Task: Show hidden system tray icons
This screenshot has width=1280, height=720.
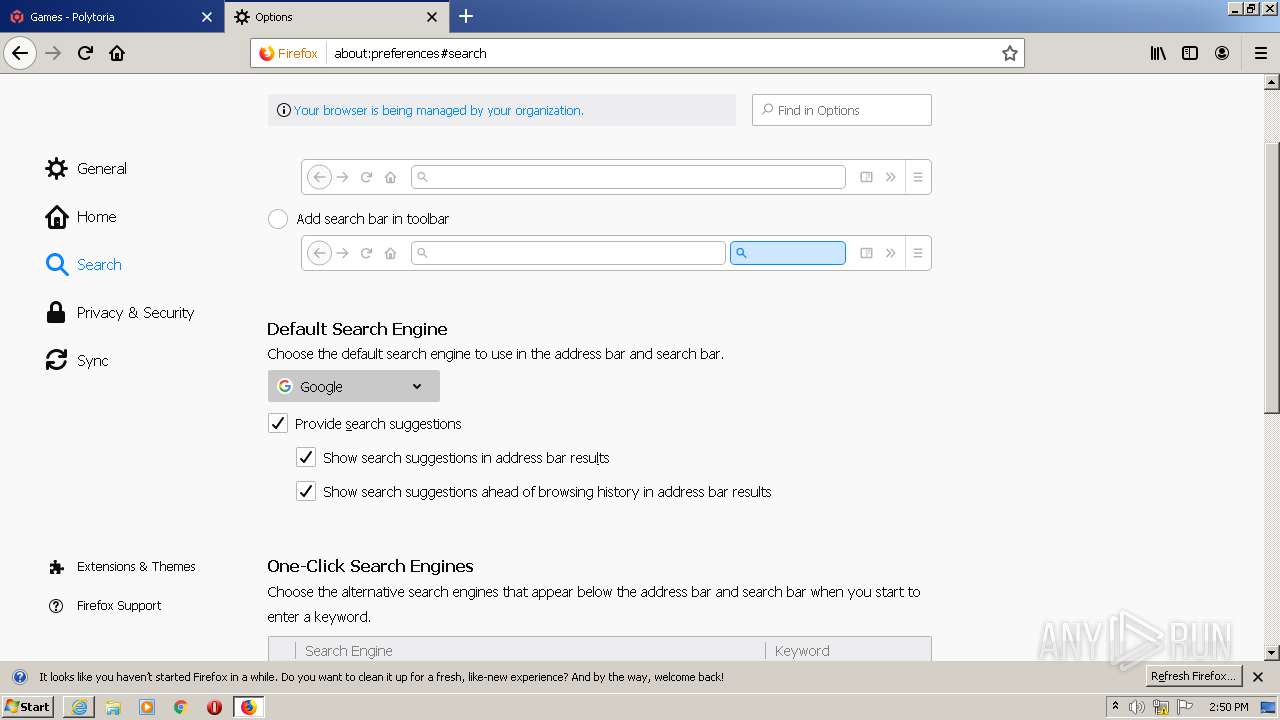Action: (x=1116, y=706)
